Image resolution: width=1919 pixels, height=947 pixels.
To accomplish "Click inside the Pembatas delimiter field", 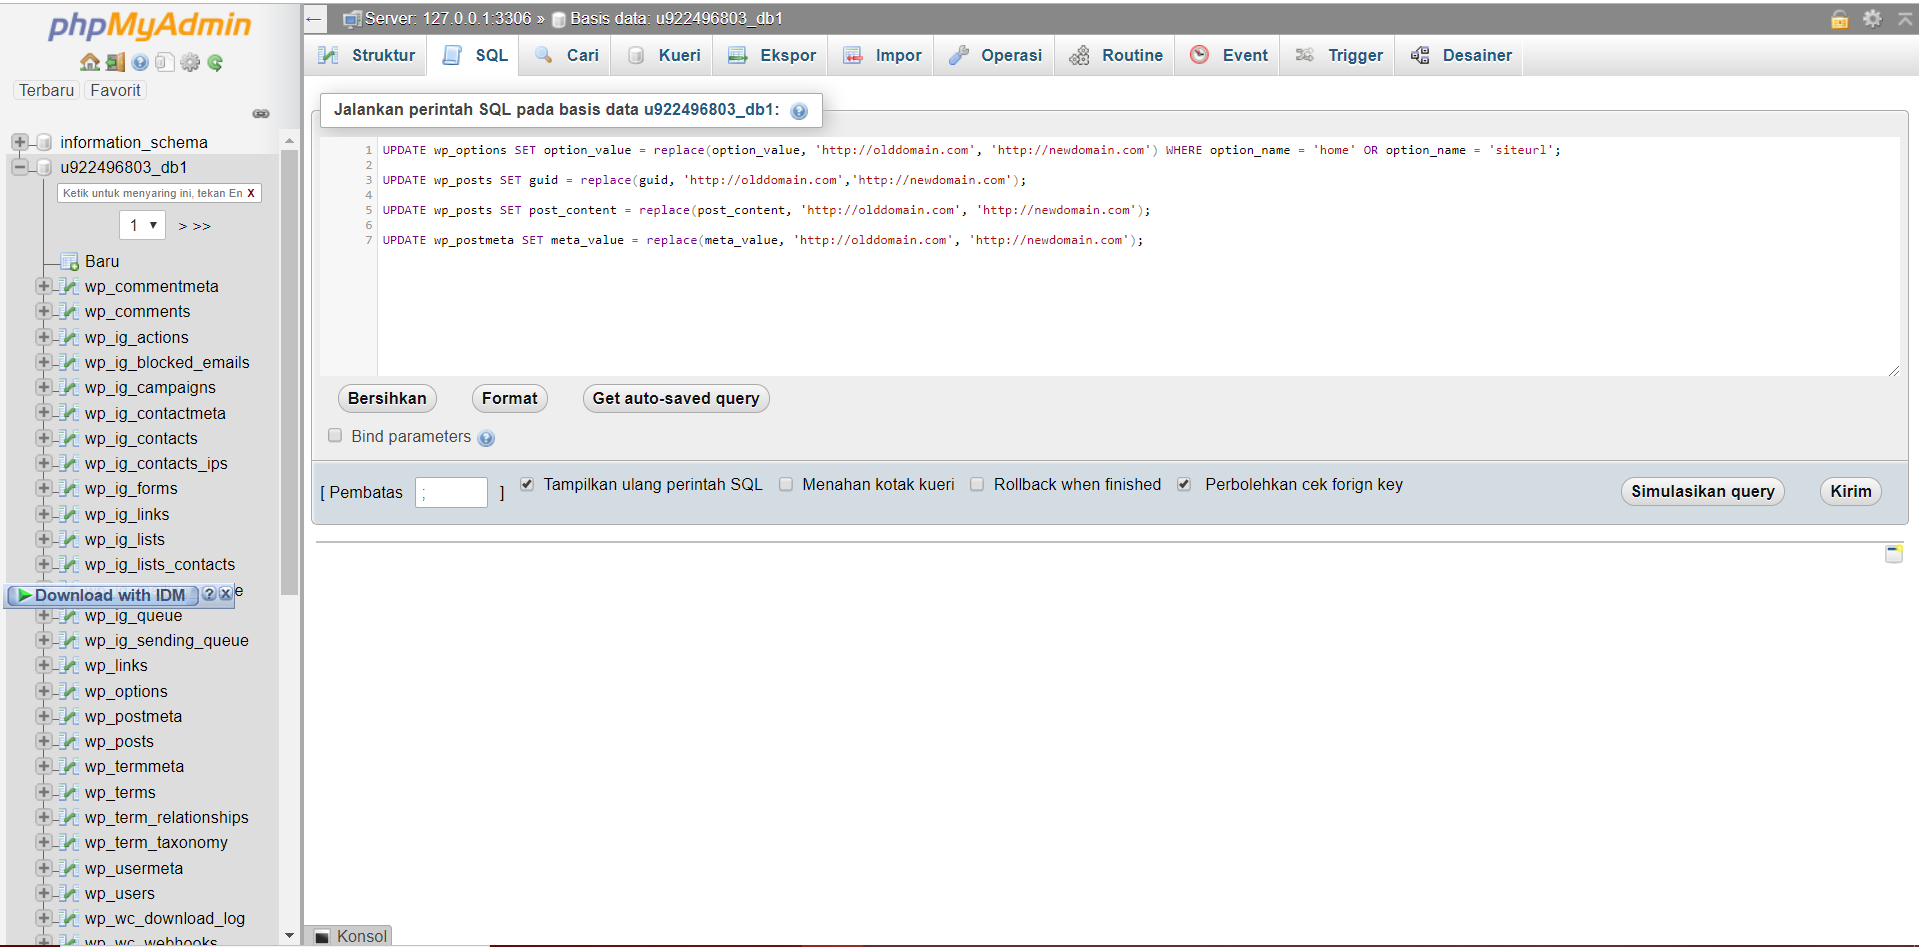I will [451, 492].
